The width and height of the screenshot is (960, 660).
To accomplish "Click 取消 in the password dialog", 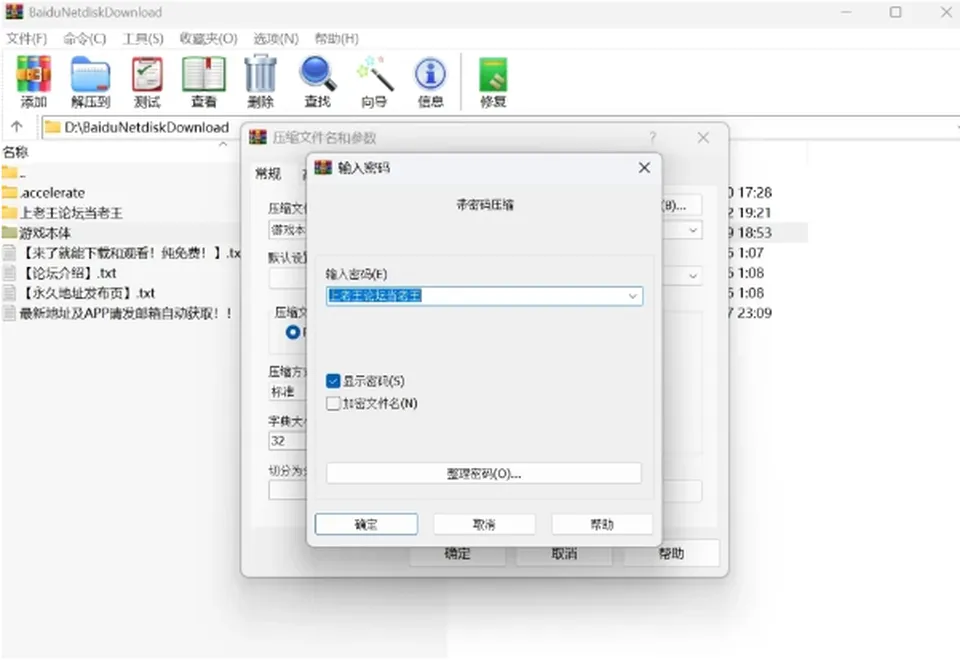I will [484, 524].
